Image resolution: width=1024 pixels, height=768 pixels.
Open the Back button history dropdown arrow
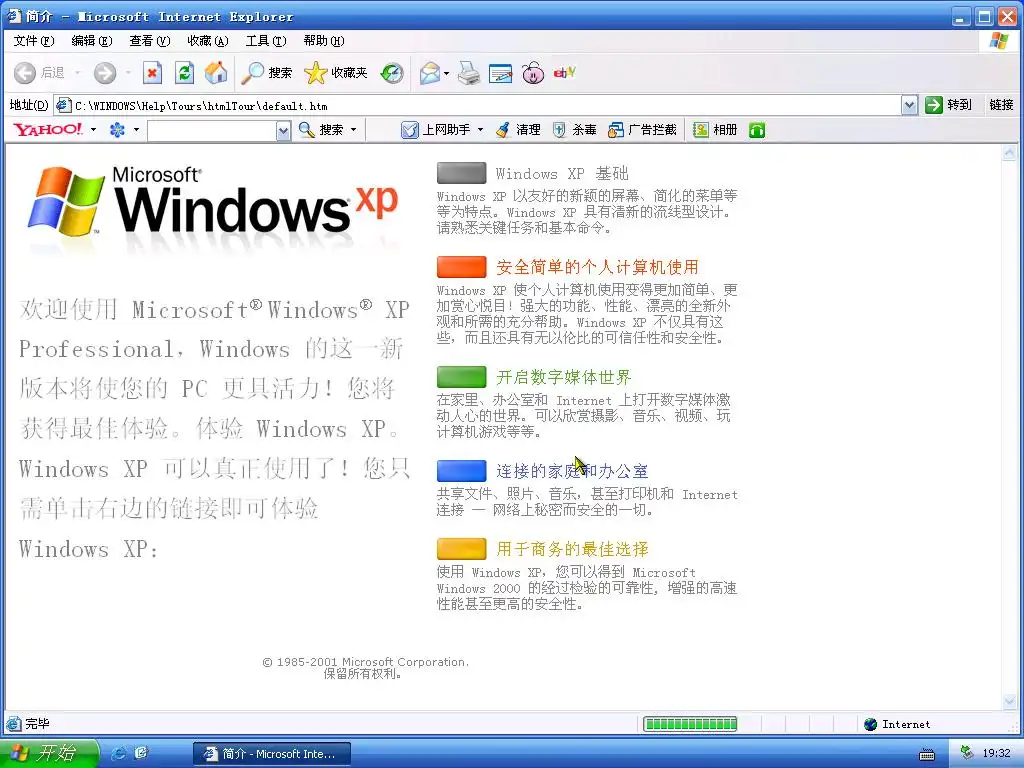(x=78, y=72)
